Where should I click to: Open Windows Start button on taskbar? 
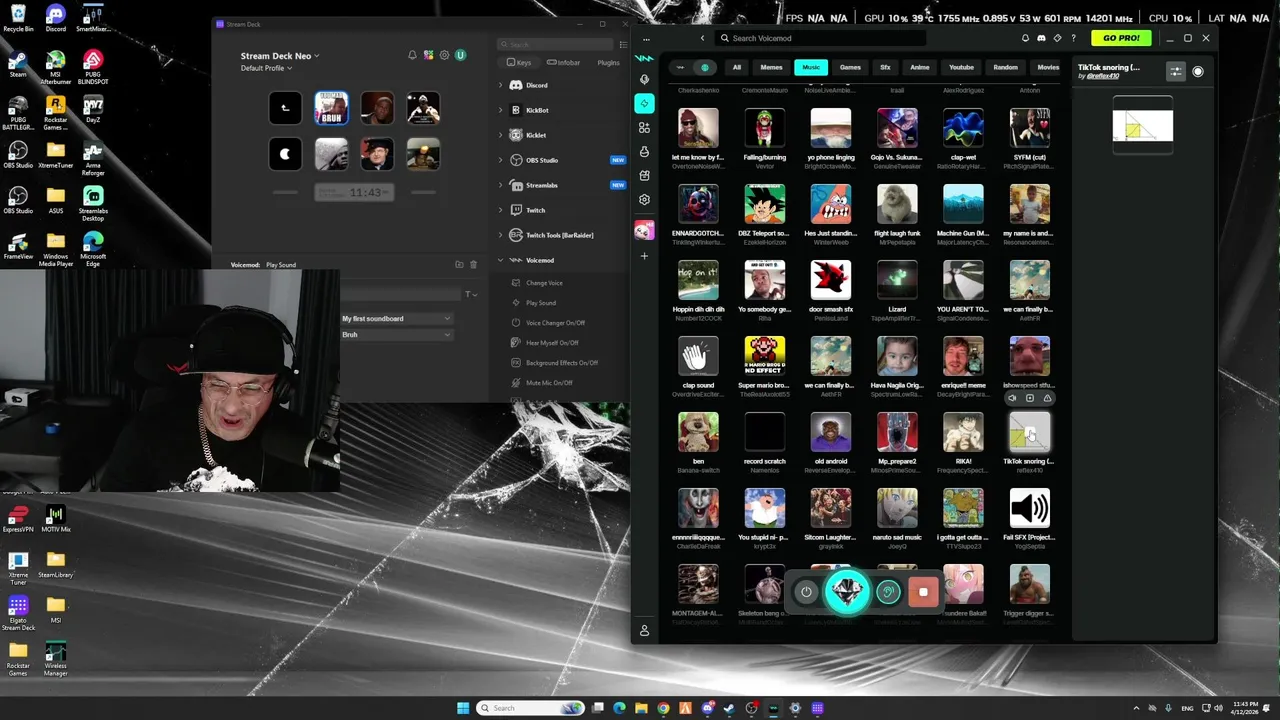[463, 708]
